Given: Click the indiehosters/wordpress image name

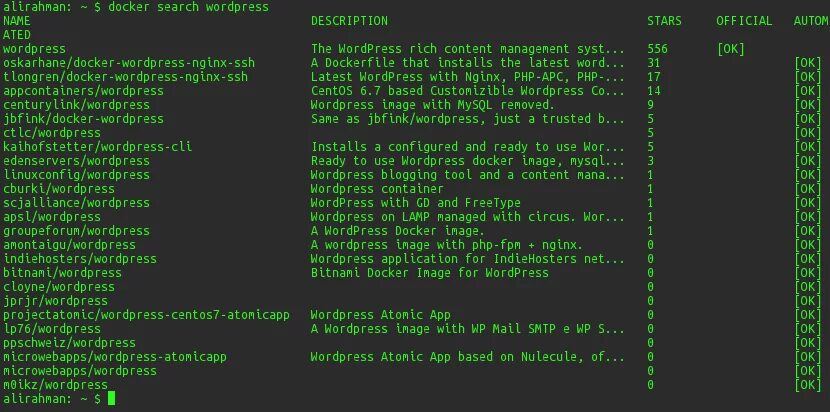Looking at the screenshot, I should click(x=80, y=258).
